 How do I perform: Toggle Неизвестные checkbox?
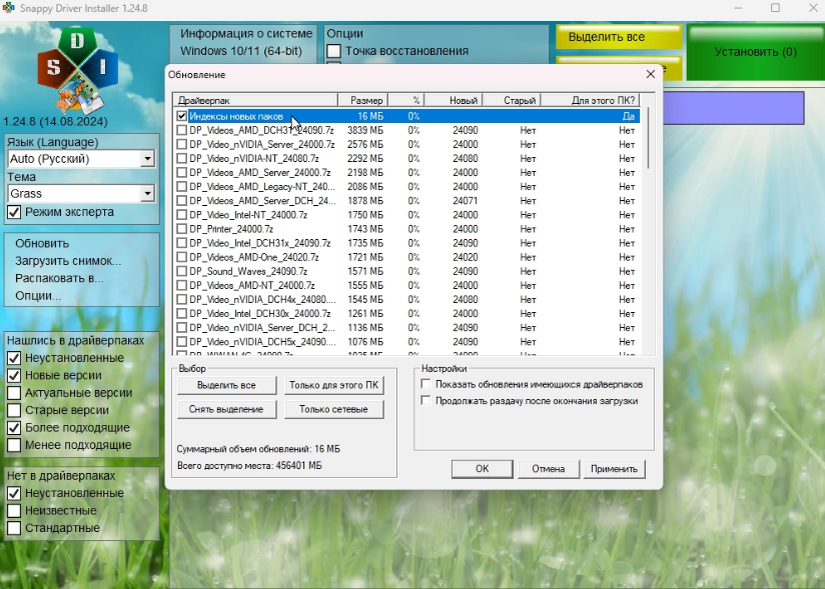pyautogui.click(x=14, y=511)
